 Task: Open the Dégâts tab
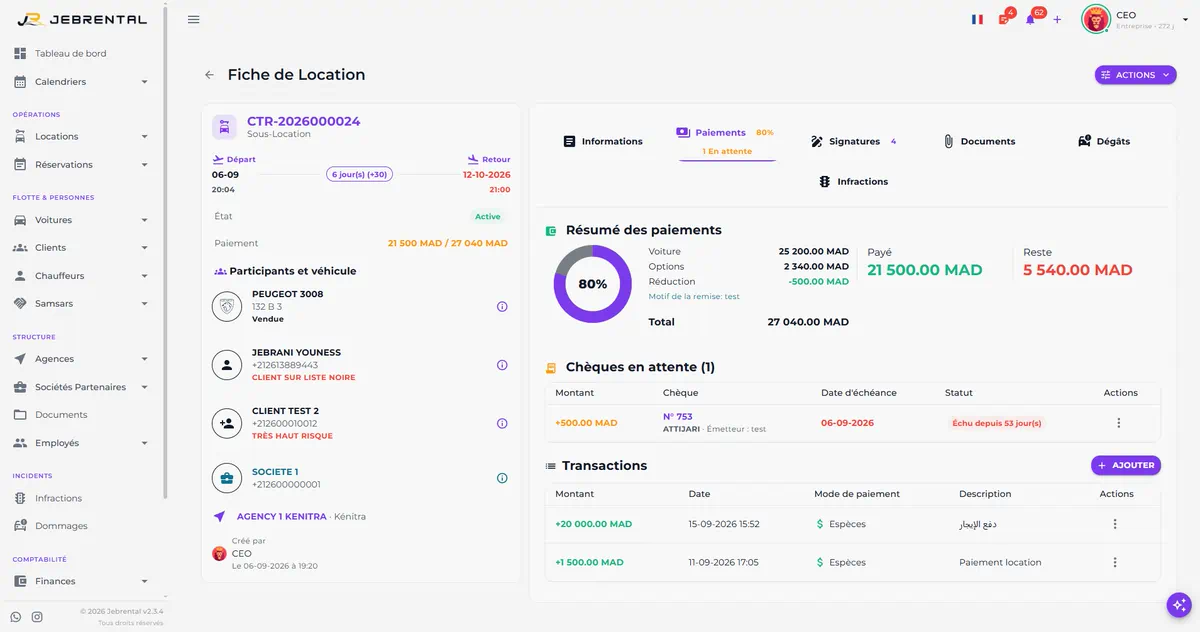pyautogui.click(x=1104, y=142)
